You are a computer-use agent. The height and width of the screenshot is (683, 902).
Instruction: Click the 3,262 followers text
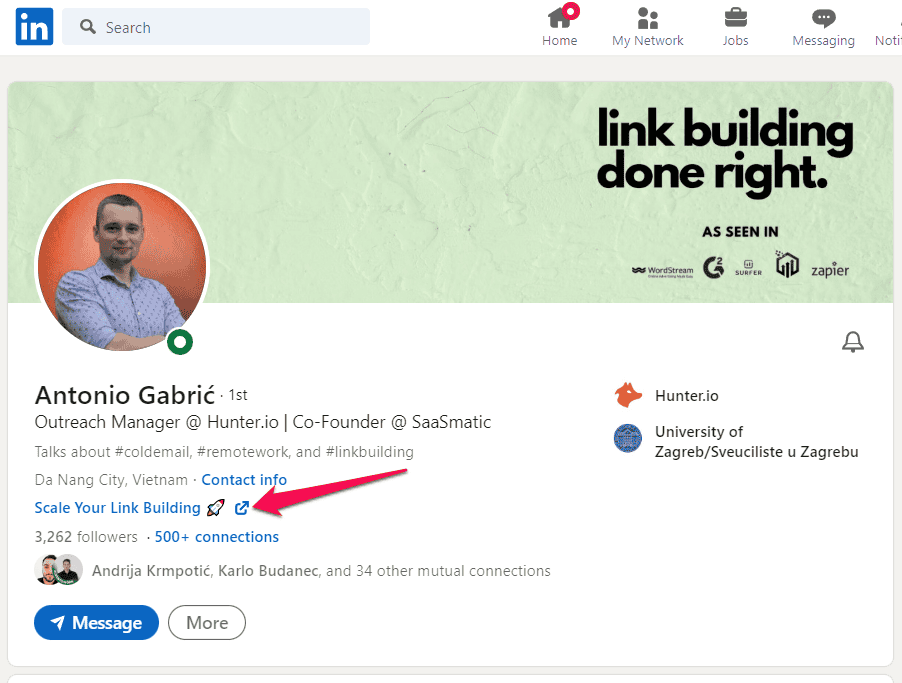(x=86, y=536)
